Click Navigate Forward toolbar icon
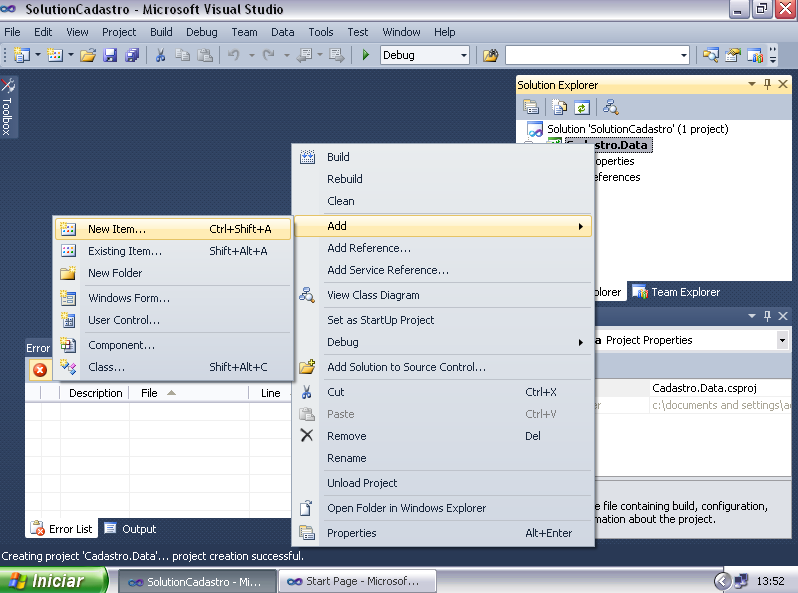The image size is (798, 593). [336, 55]
